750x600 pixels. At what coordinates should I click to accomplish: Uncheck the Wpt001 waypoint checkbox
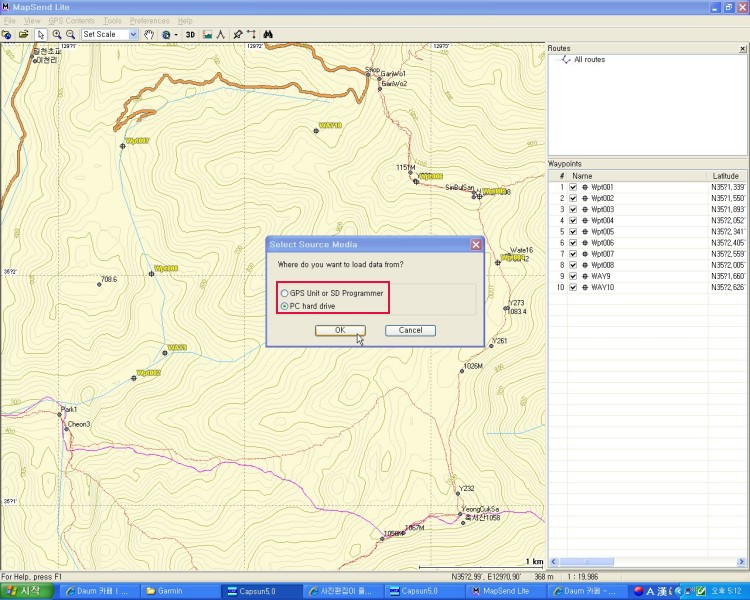point(573,187)
